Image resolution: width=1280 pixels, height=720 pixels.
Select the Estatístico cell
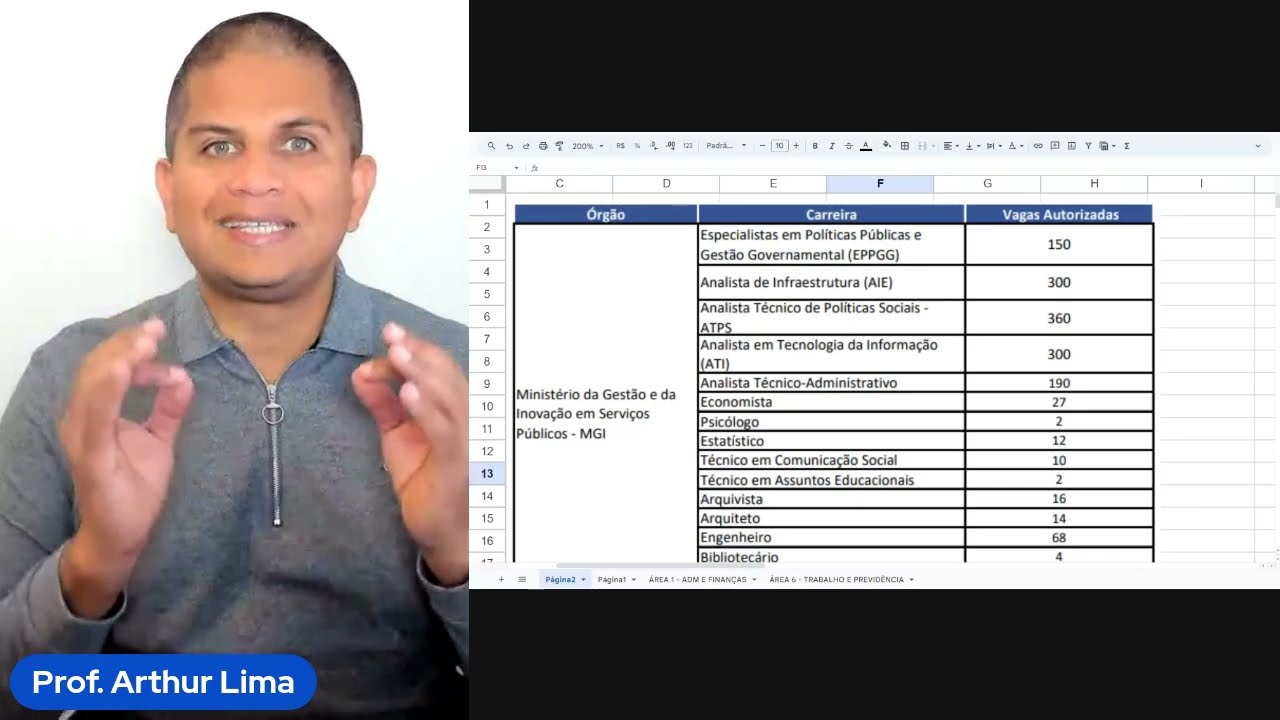point(831,441)
